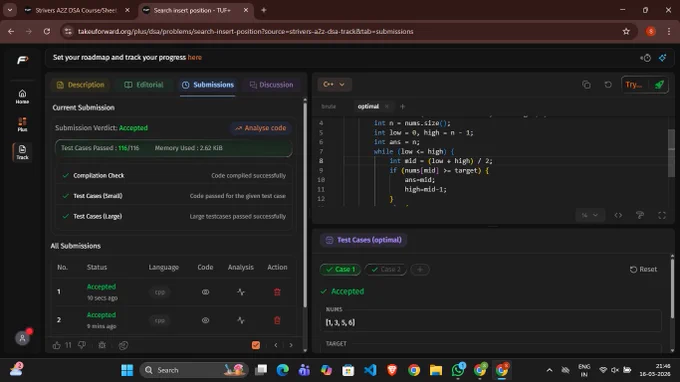The image size is (680, 382).
Task: Open a new browser tab
Action: click(x=263, y=10)
